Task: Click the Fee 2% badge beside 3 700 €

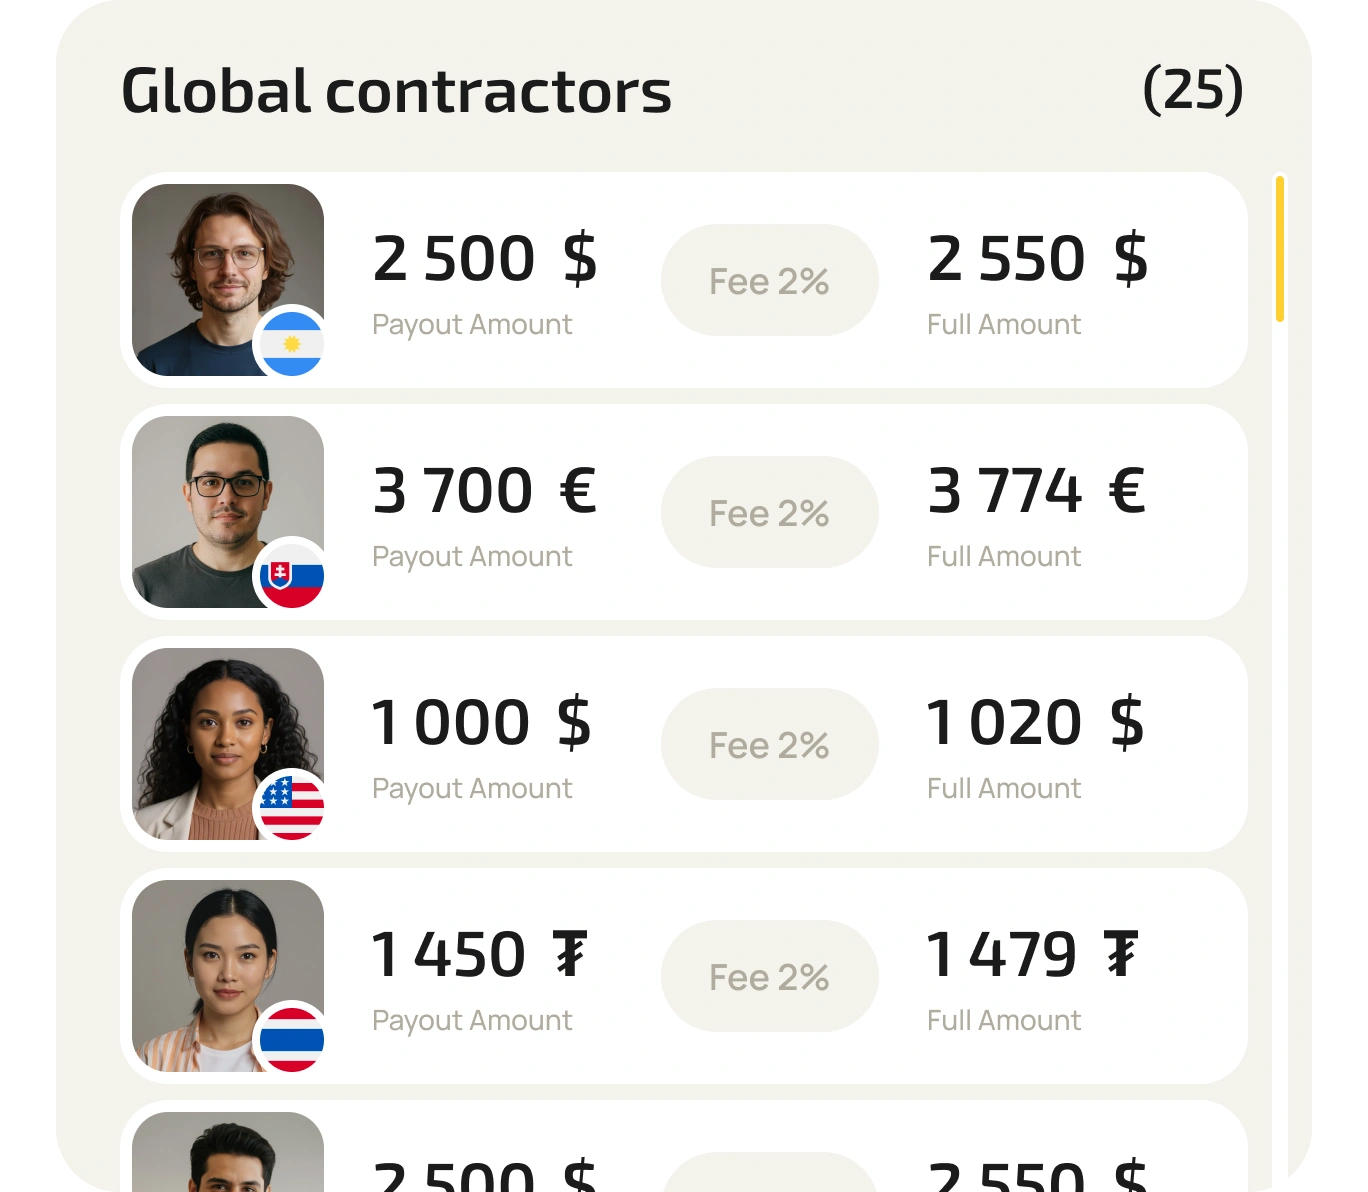Action: pyautogui.click(x=769, y=513)
